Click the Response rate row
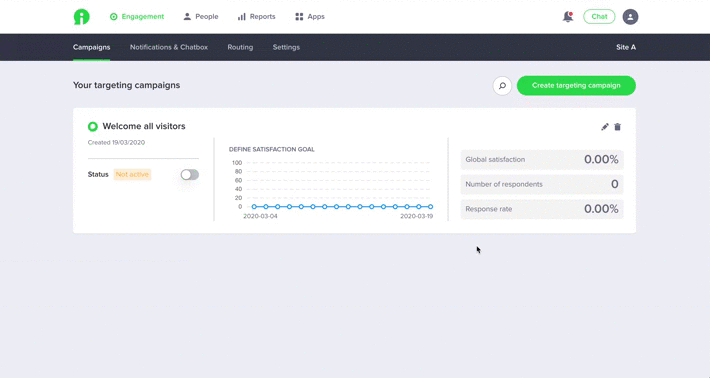The height and width of the screenshot is (378, 710). (x=542, y=209)
